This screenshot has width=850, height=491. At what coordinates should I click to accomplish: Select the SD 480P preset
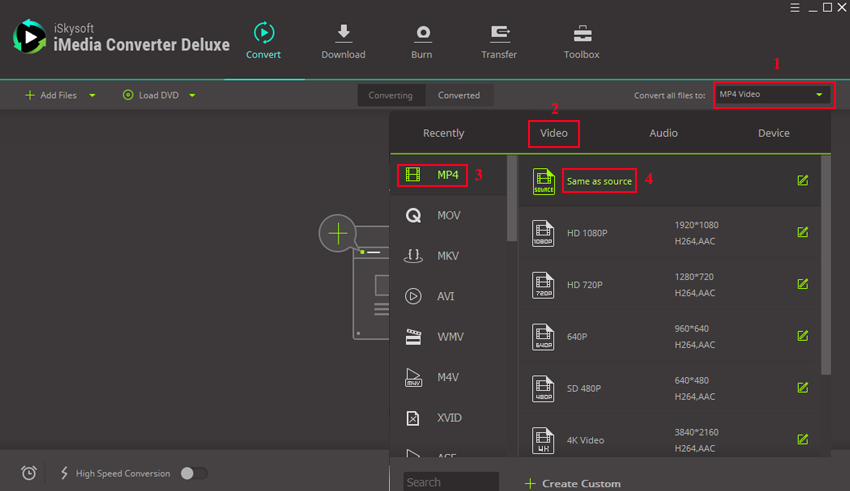coord(669,389)
